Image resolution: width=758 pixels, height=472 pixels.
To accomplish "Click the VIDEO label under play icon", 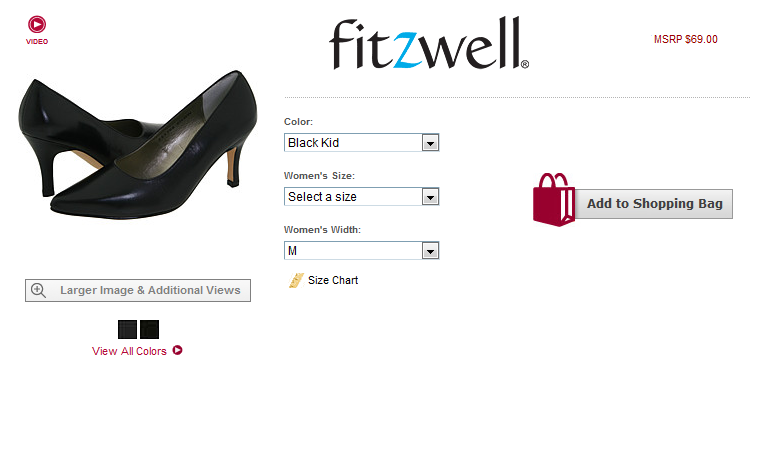I will tap(37, 42).
